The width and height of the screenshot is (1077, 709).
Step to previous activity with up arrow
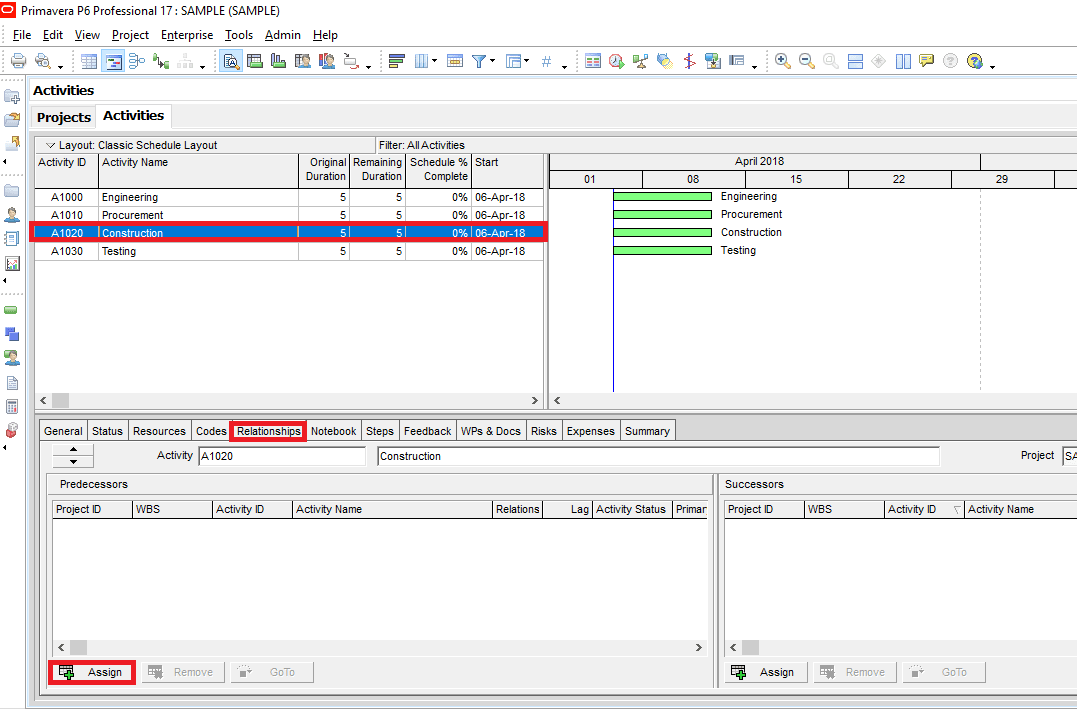[x=73, y=450]
